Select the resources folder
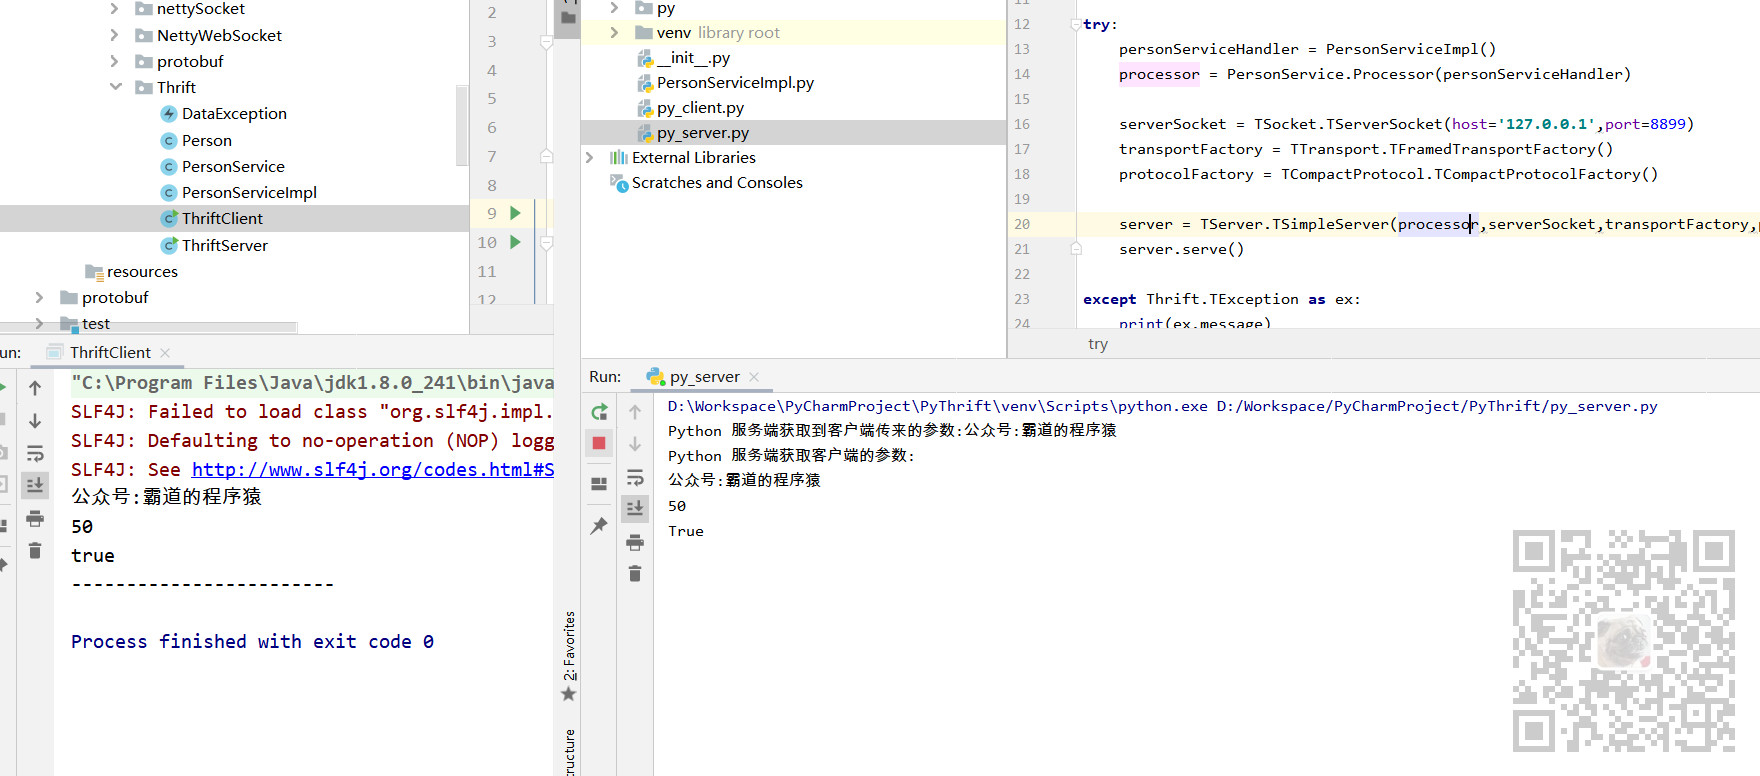 pos(142,271)
